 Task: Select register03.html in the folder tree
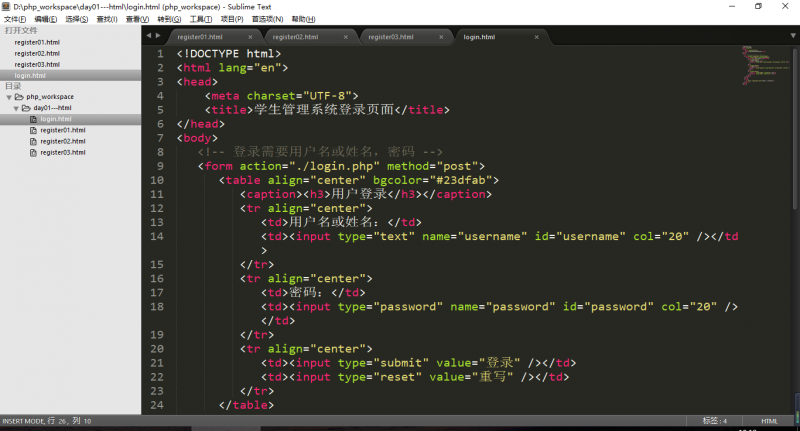(62, 152)
